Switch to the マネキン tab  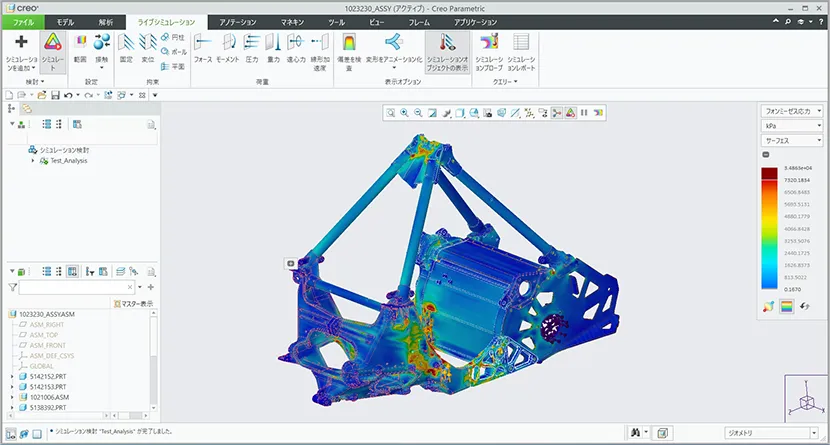(292, 22)
